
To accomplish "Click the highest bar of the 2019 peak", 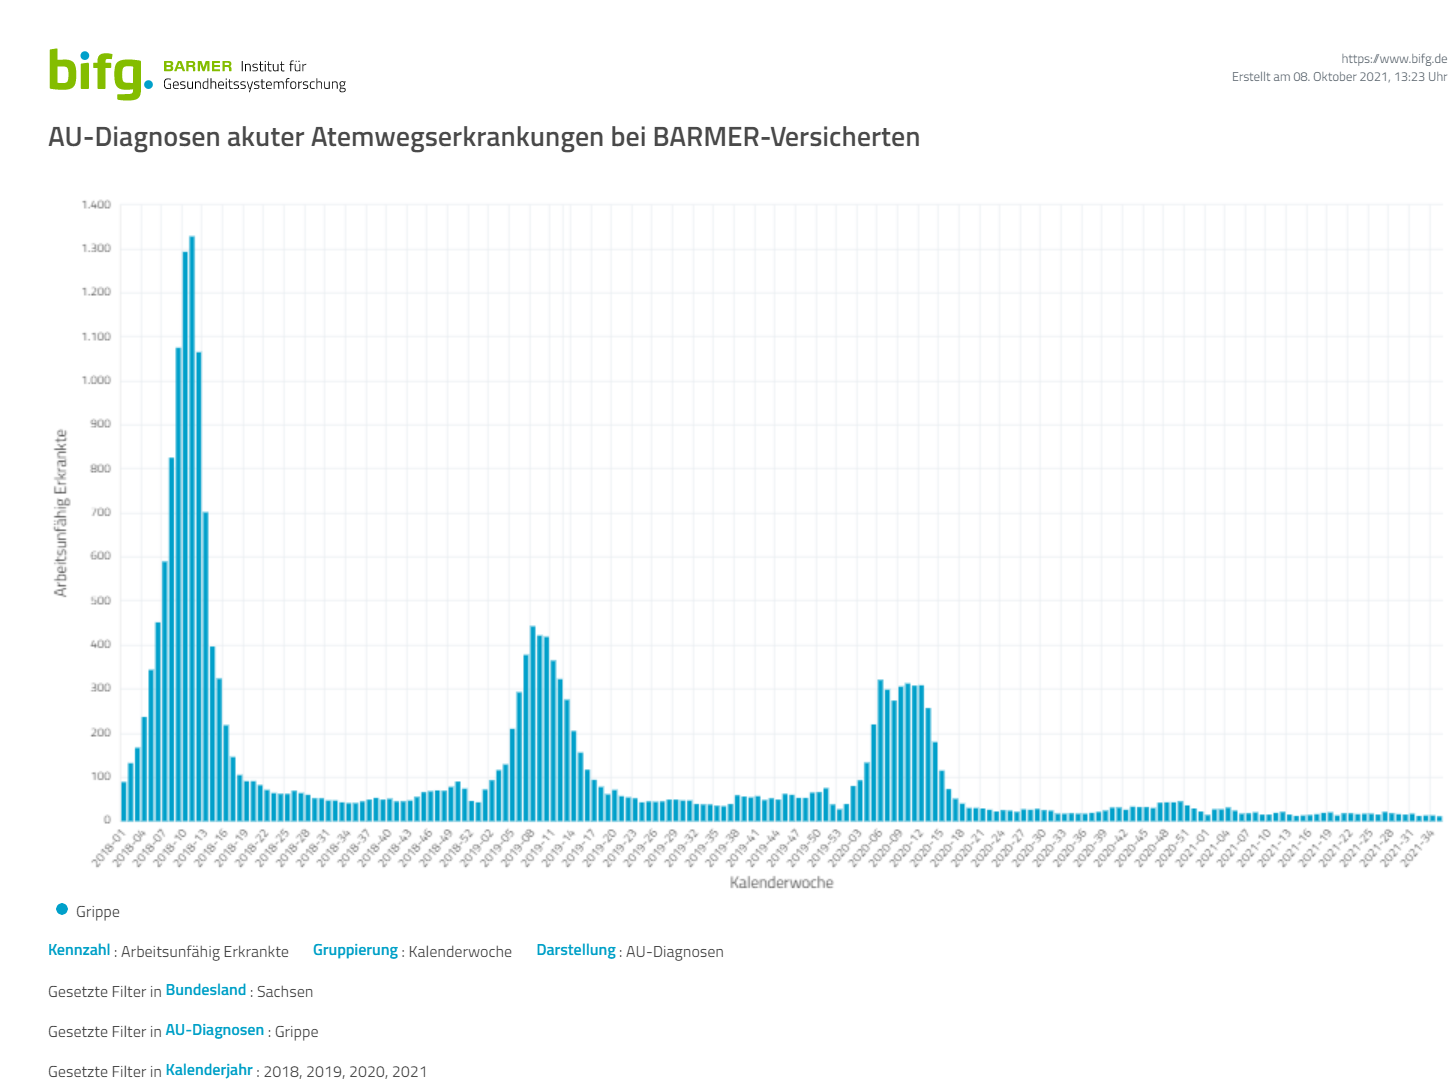I will [x=533, y=722].
